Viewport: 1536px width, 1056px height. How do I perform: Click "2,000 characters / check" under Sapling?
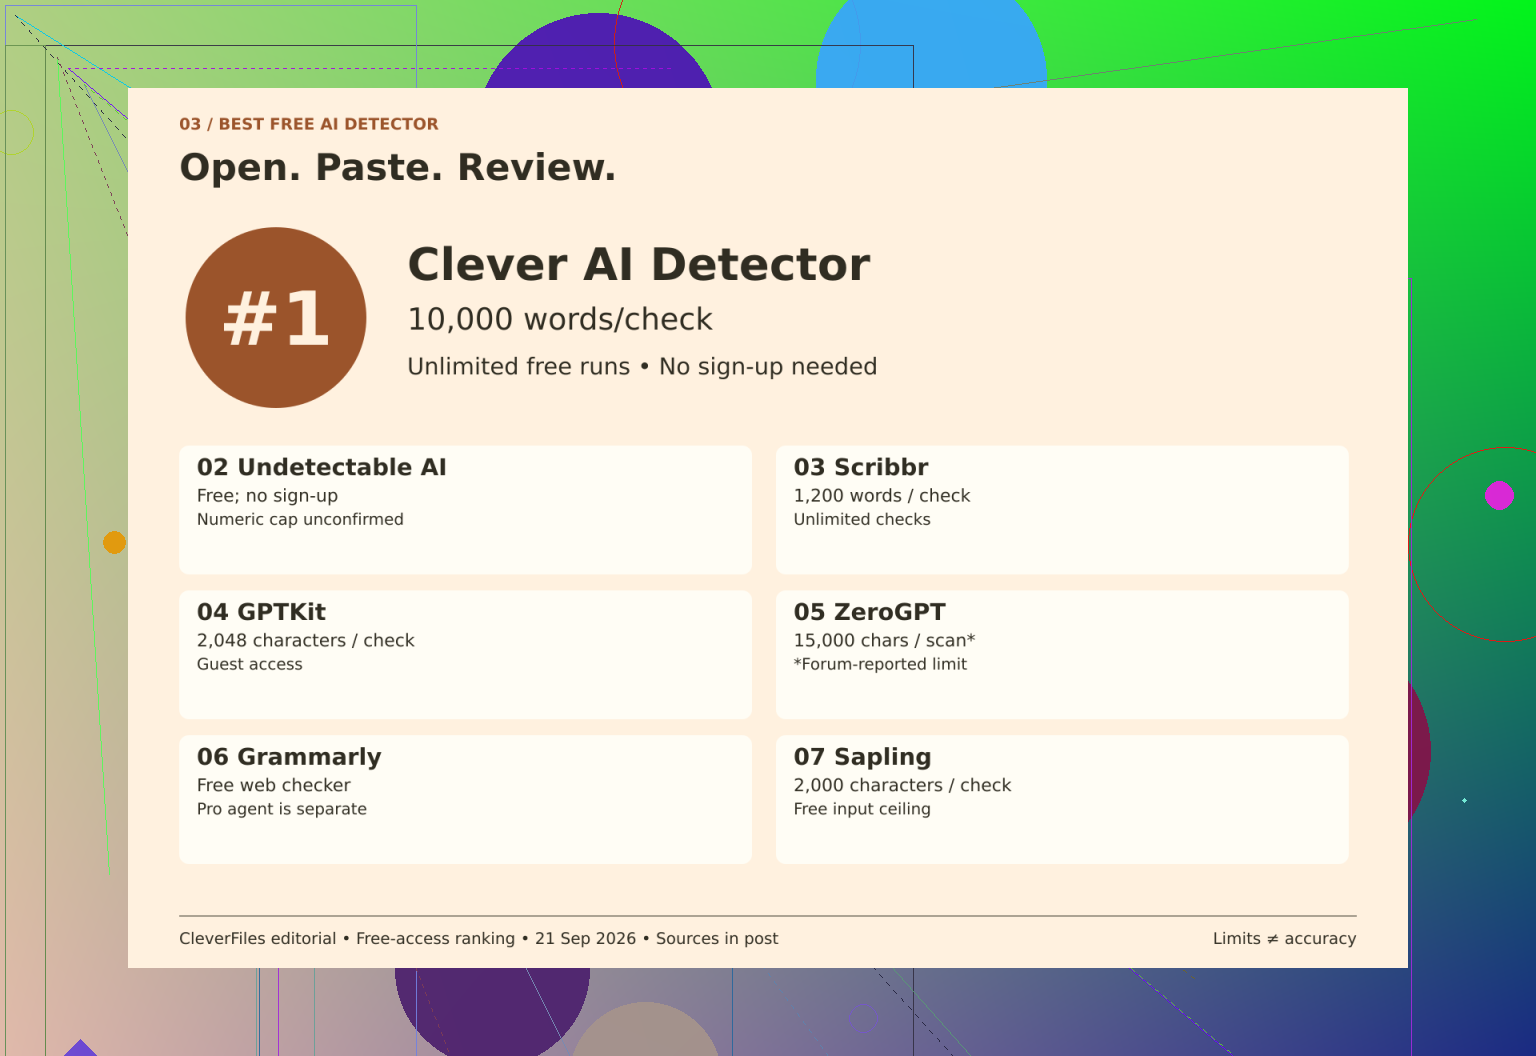click(x=903, y=786)
